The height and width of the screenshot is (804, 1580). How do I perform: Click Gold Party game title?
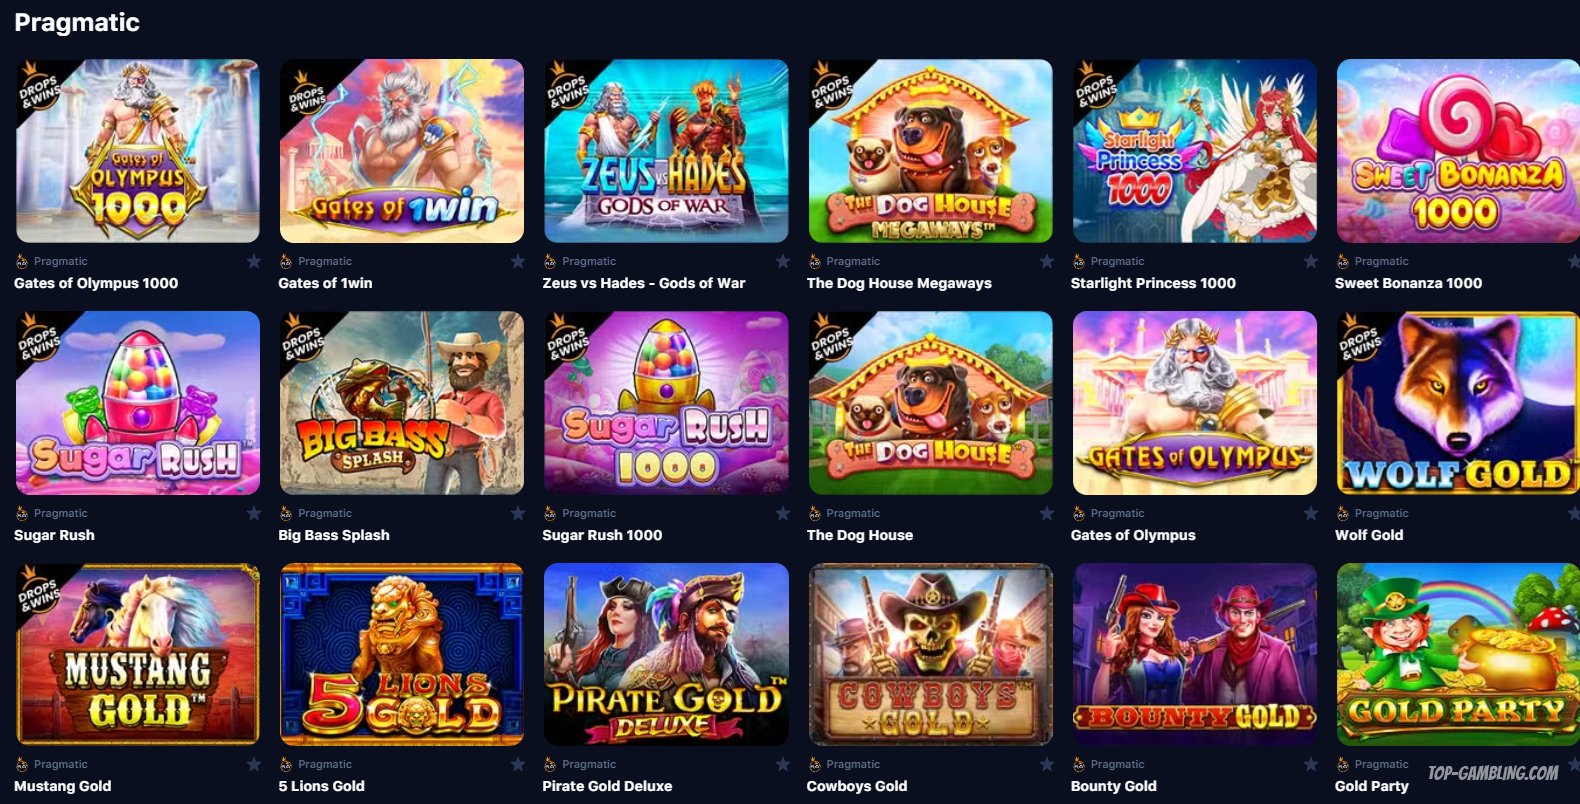(x=1371, y=786)
